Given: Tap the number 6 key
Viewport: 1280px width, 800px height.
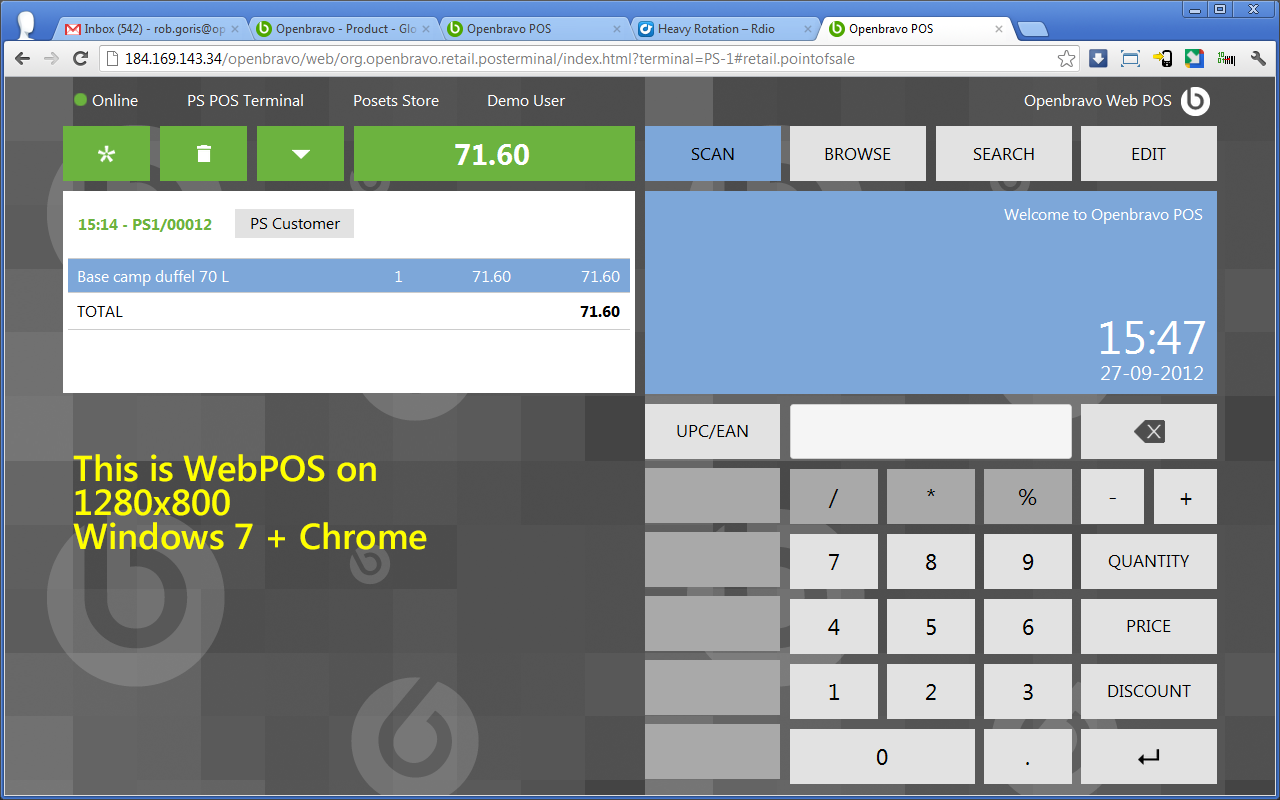Looking at the screenshot, I should tap(1028, 627).
